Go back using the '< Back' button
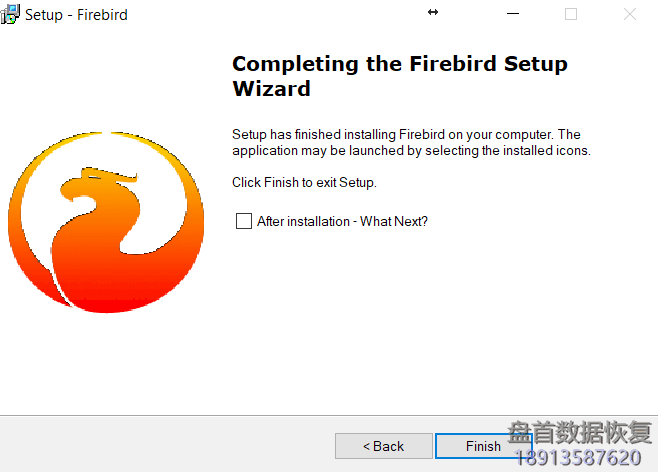Viewport: 658px width, 472px height. pos(384,446)
